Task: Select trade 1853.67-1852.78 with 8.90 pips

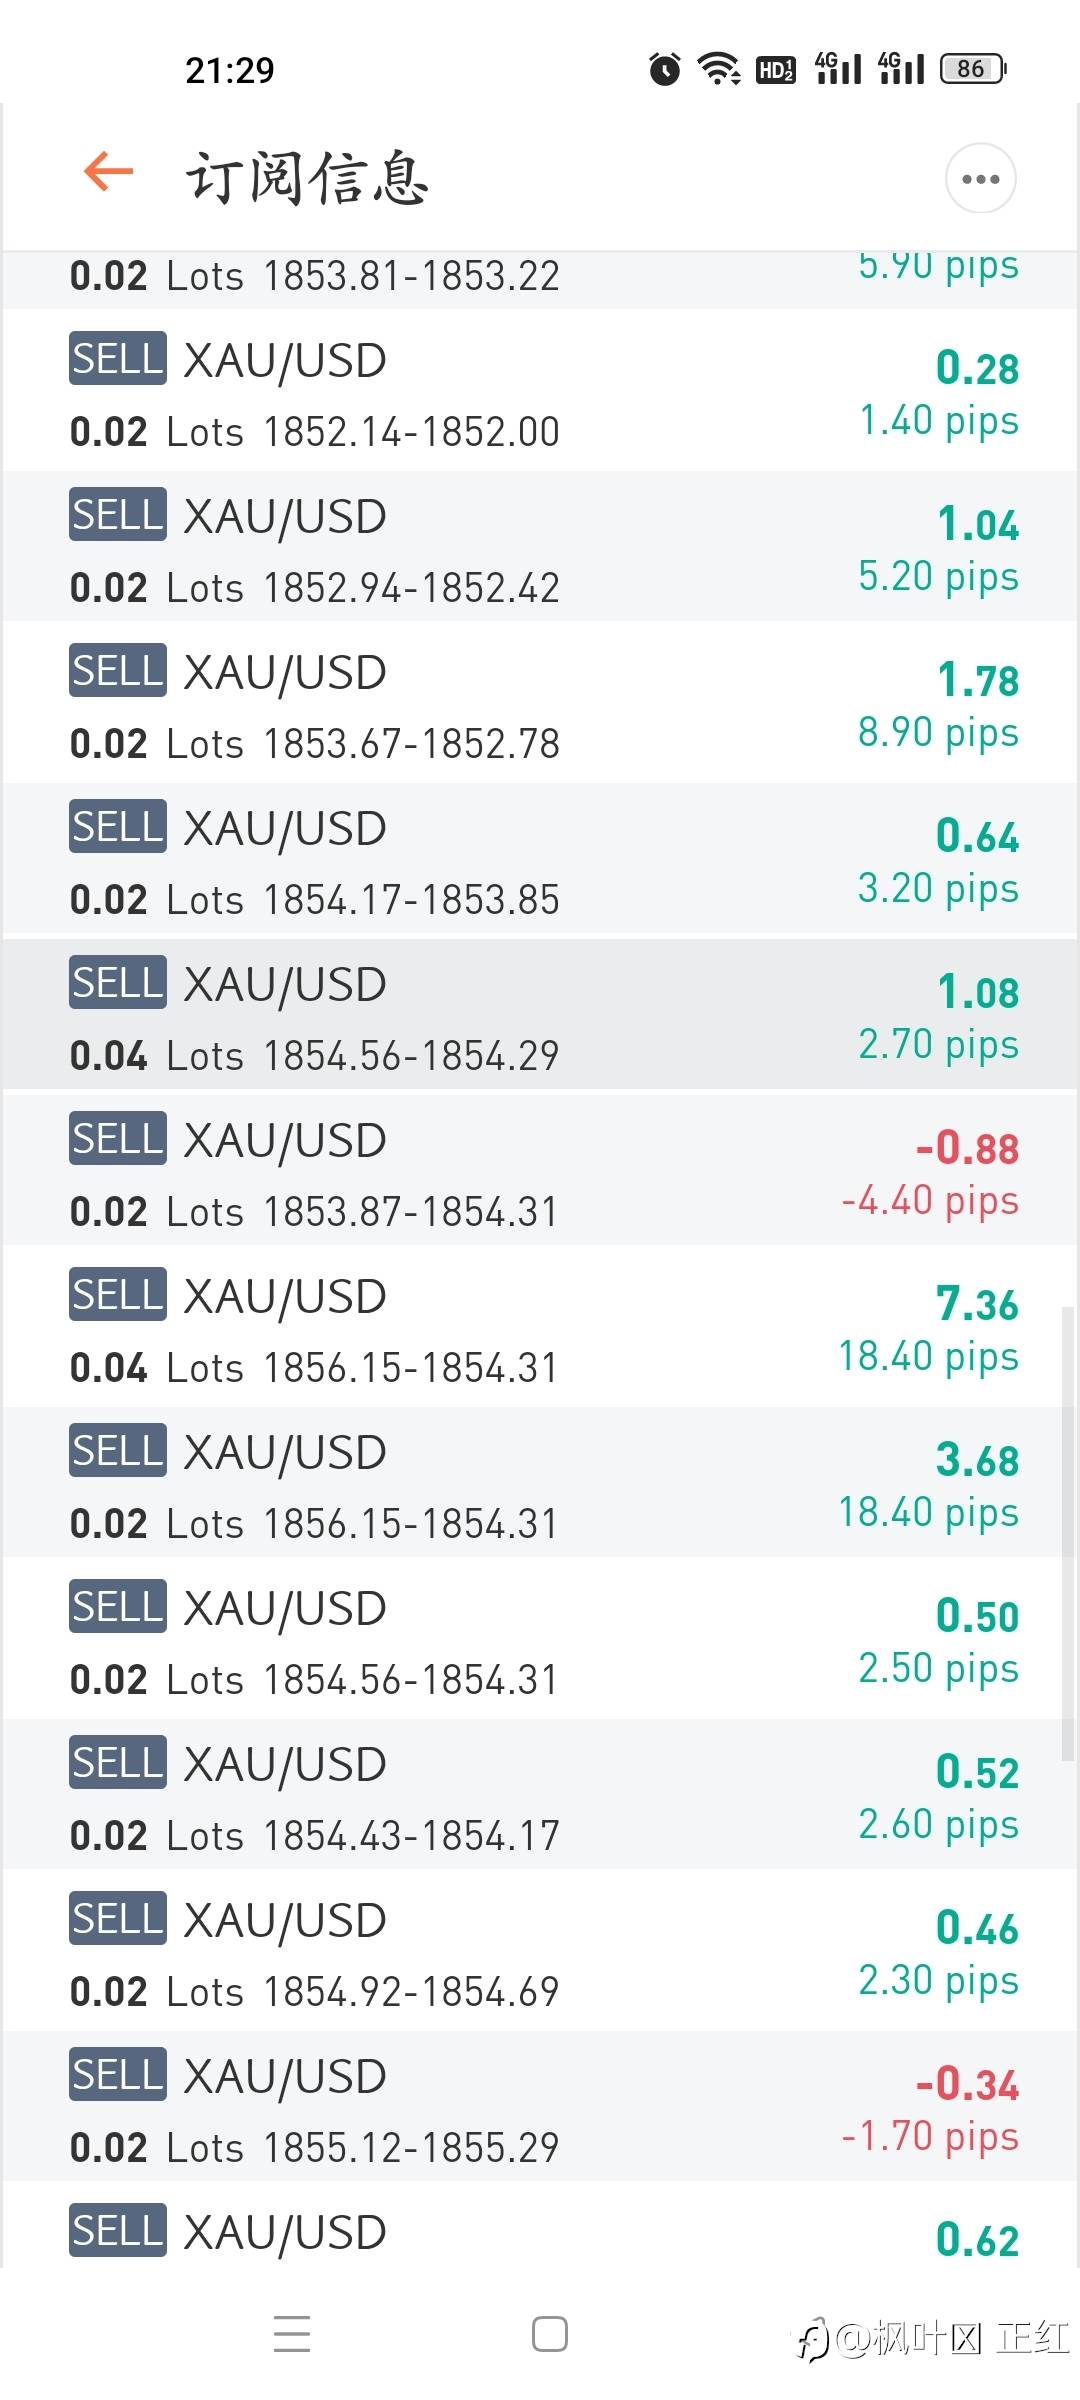Action: pyautogui.click(x=540, y=705)
